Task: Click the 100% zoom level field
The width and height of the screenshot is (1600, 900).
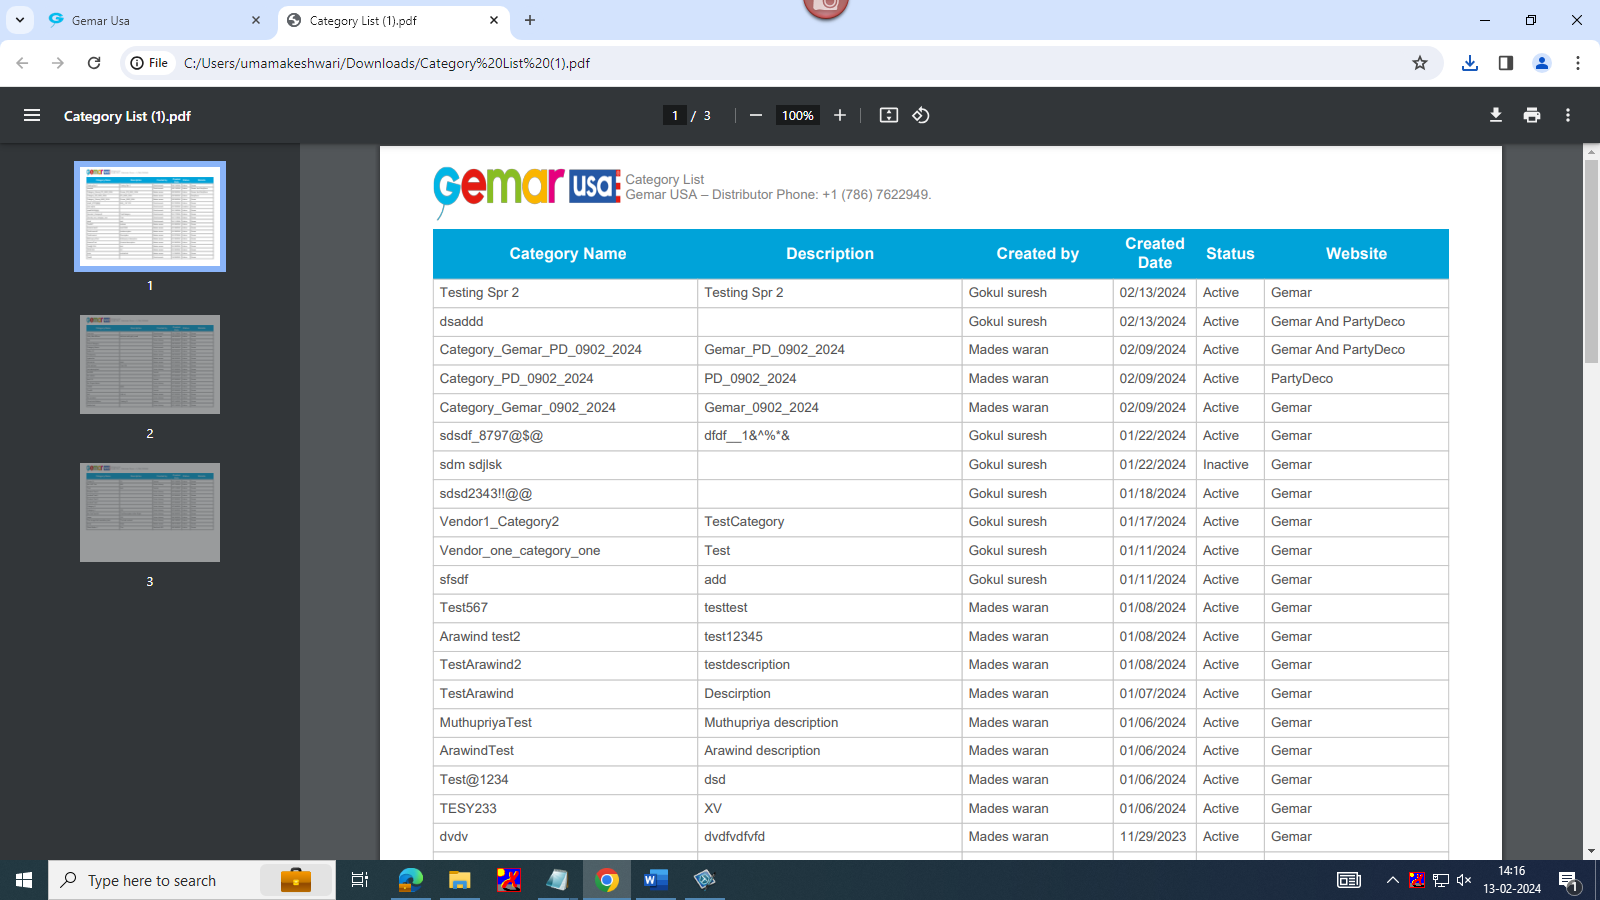Action: point(797,115)
